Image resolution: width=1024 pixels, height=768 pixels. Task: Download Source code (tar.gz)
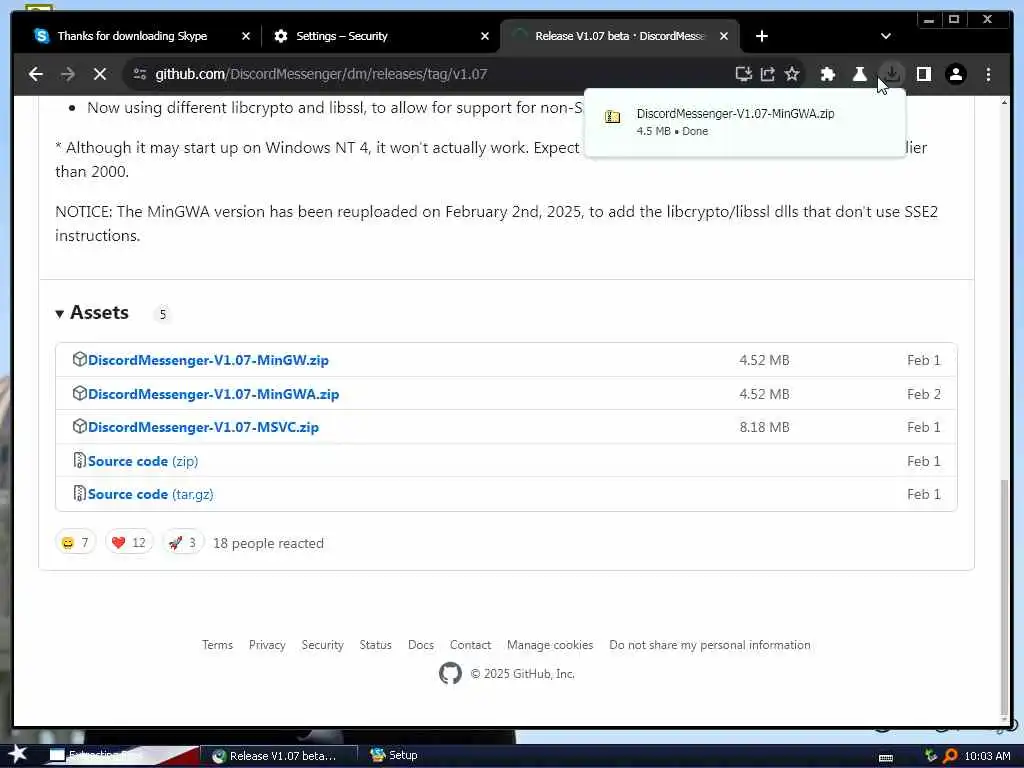(150, 494)
